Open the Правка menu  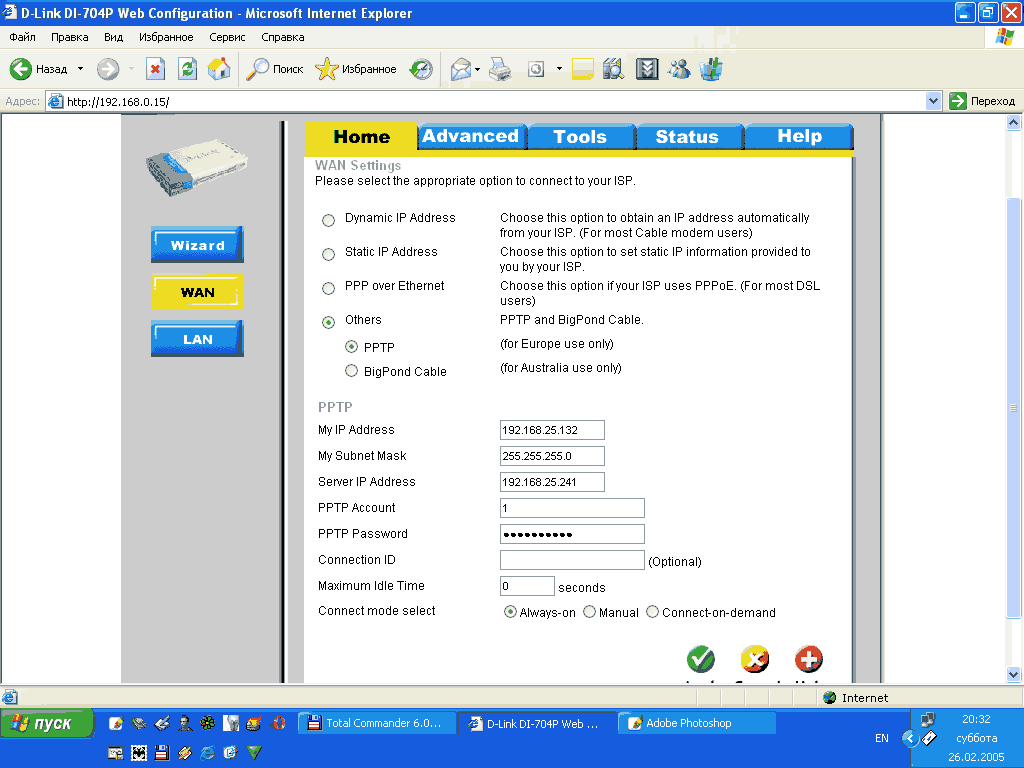click(x=69, y=37)
